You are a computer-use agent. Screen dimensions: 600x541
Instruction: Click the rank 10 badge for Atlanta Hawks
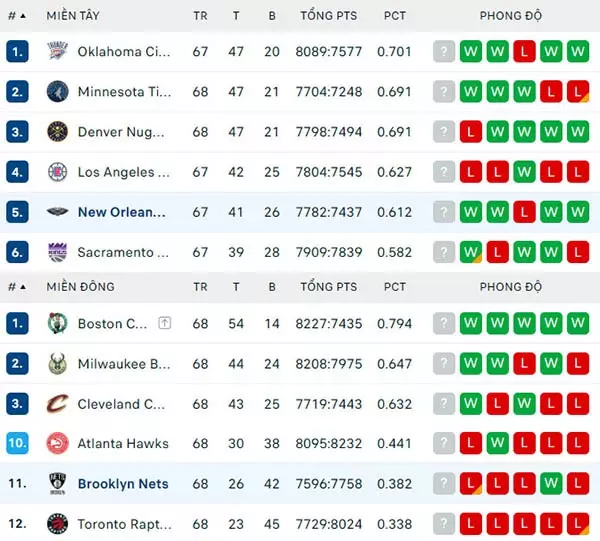(17, 443)
